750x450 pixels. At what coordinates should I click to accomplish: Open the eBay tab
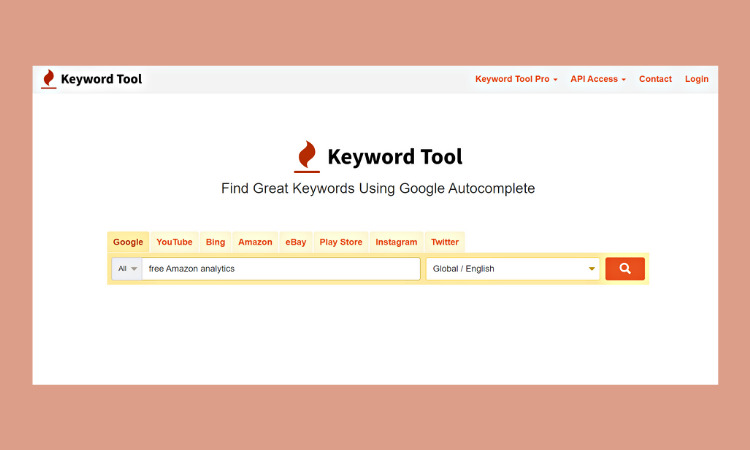click(296, 242)
